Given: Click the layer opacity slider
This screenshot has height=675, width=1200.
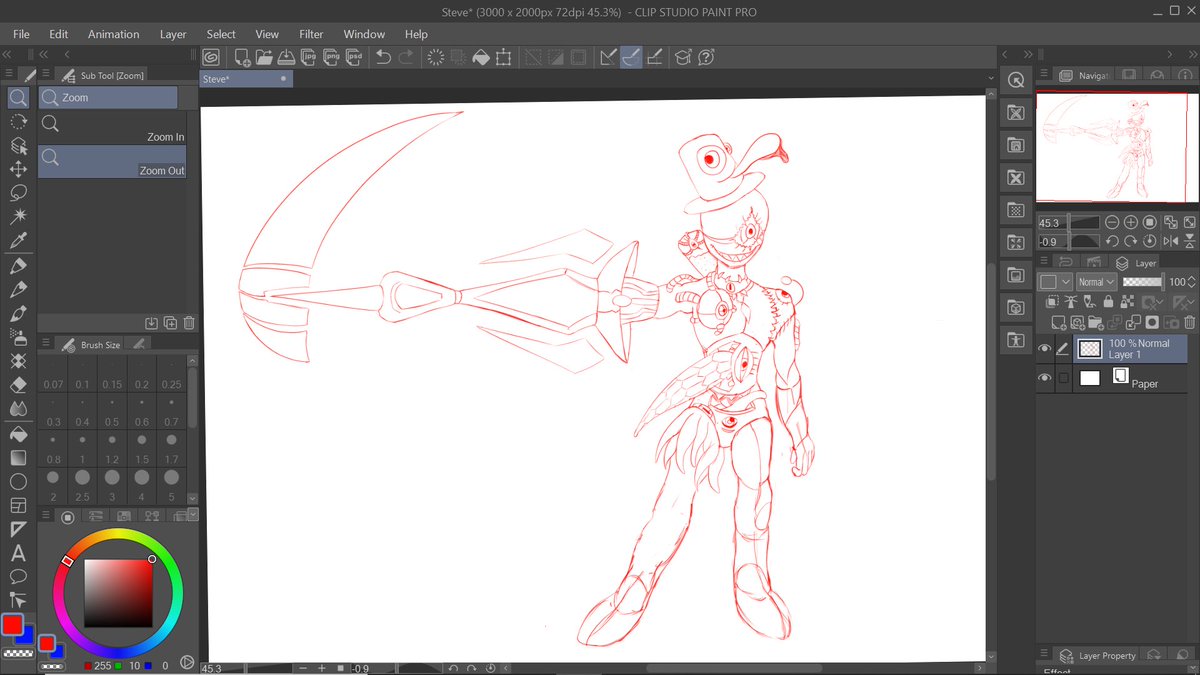Looking at the screenshot, I should (1144, 282).
